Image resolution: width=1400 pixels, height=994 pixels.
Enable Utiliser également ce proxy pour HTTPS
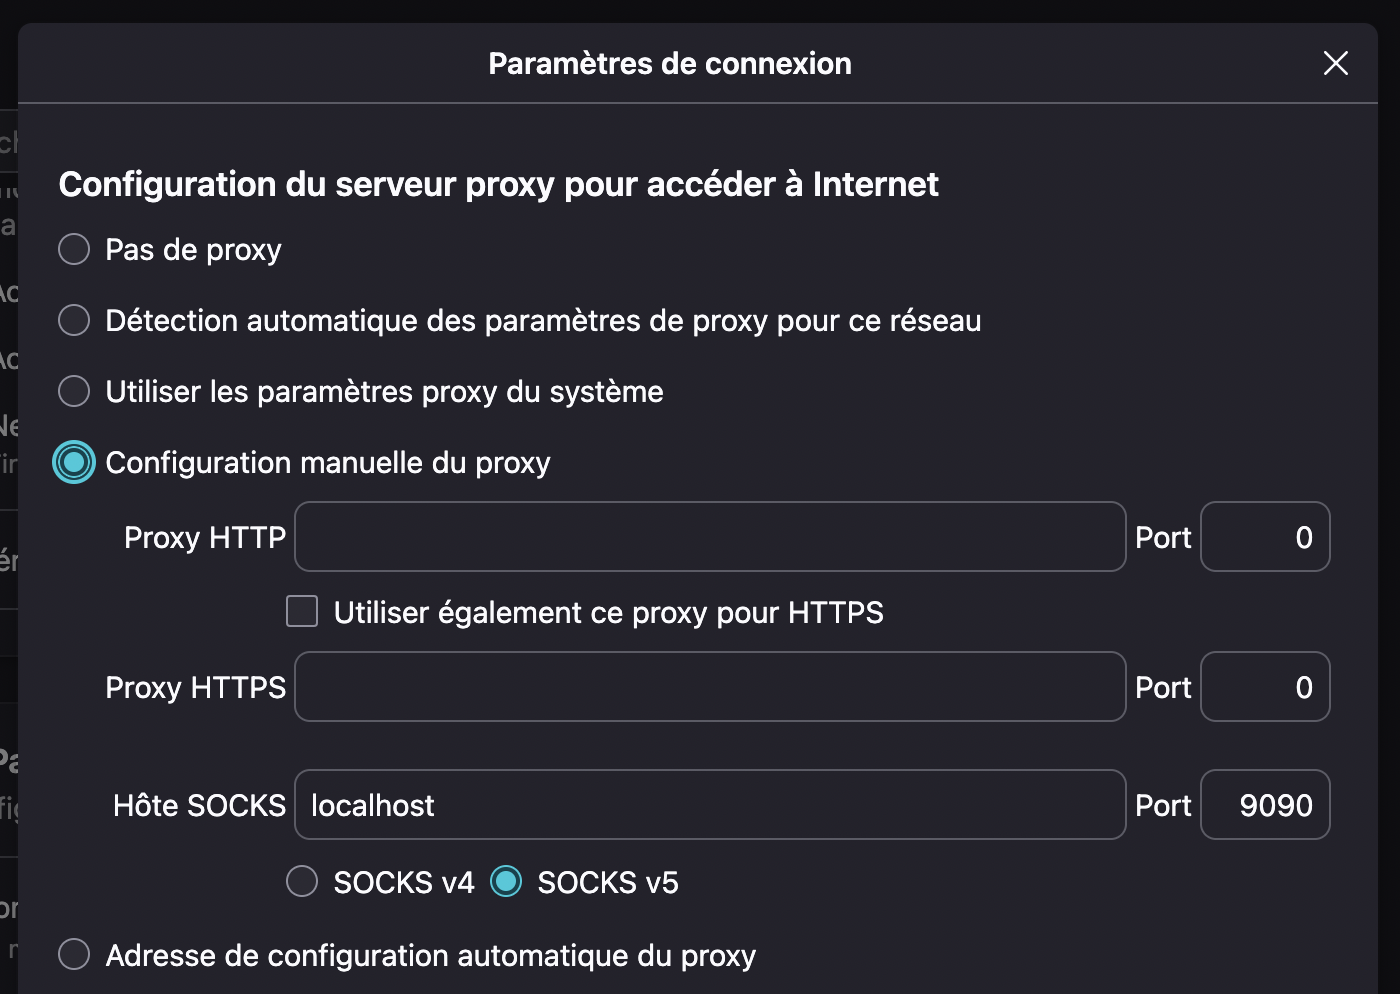click(302, 611)
